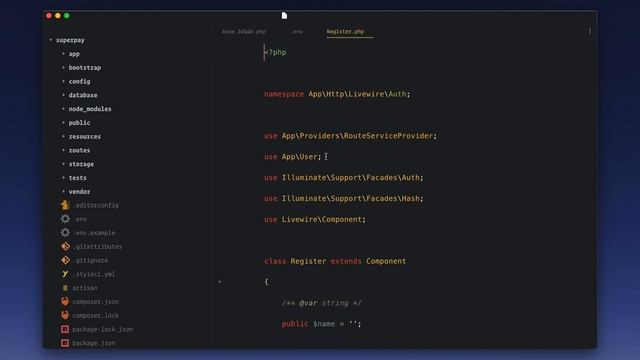The image size is (640, 360).
Task: Expand the storage folder arrow
Action: pos(63,164)
